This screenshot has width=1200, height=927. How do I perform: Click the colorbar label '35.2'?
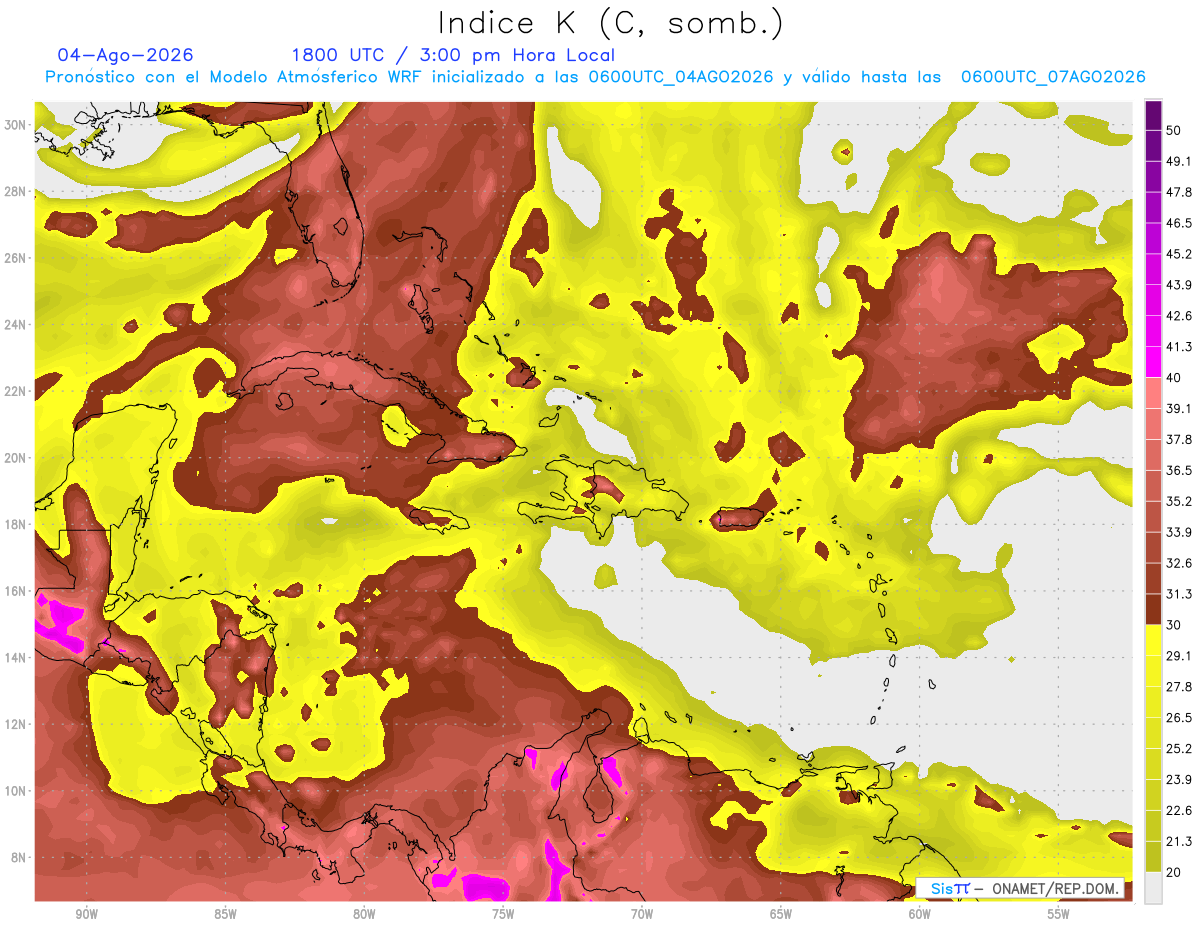(1179, 501)
